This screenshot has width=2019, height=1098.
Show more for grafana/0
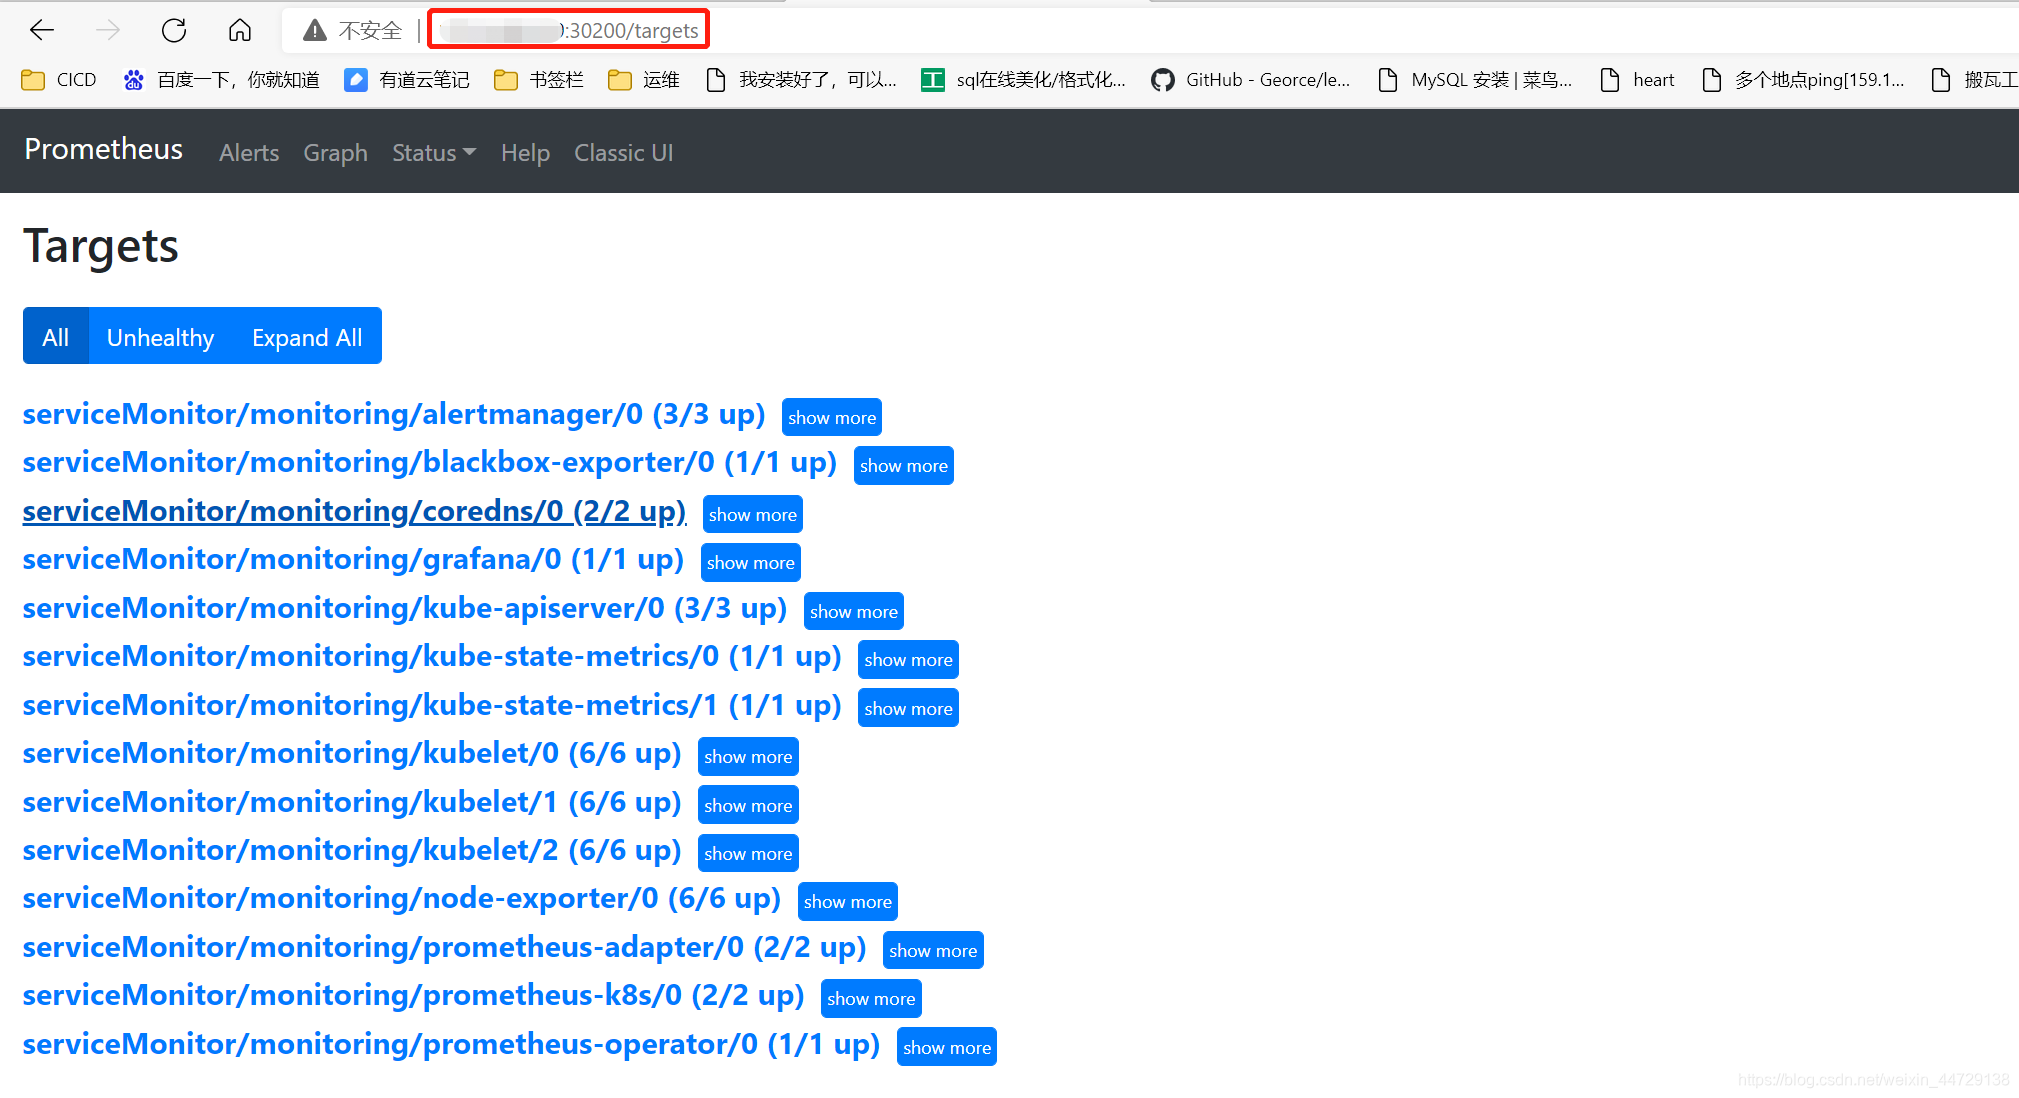coord(751,563)
